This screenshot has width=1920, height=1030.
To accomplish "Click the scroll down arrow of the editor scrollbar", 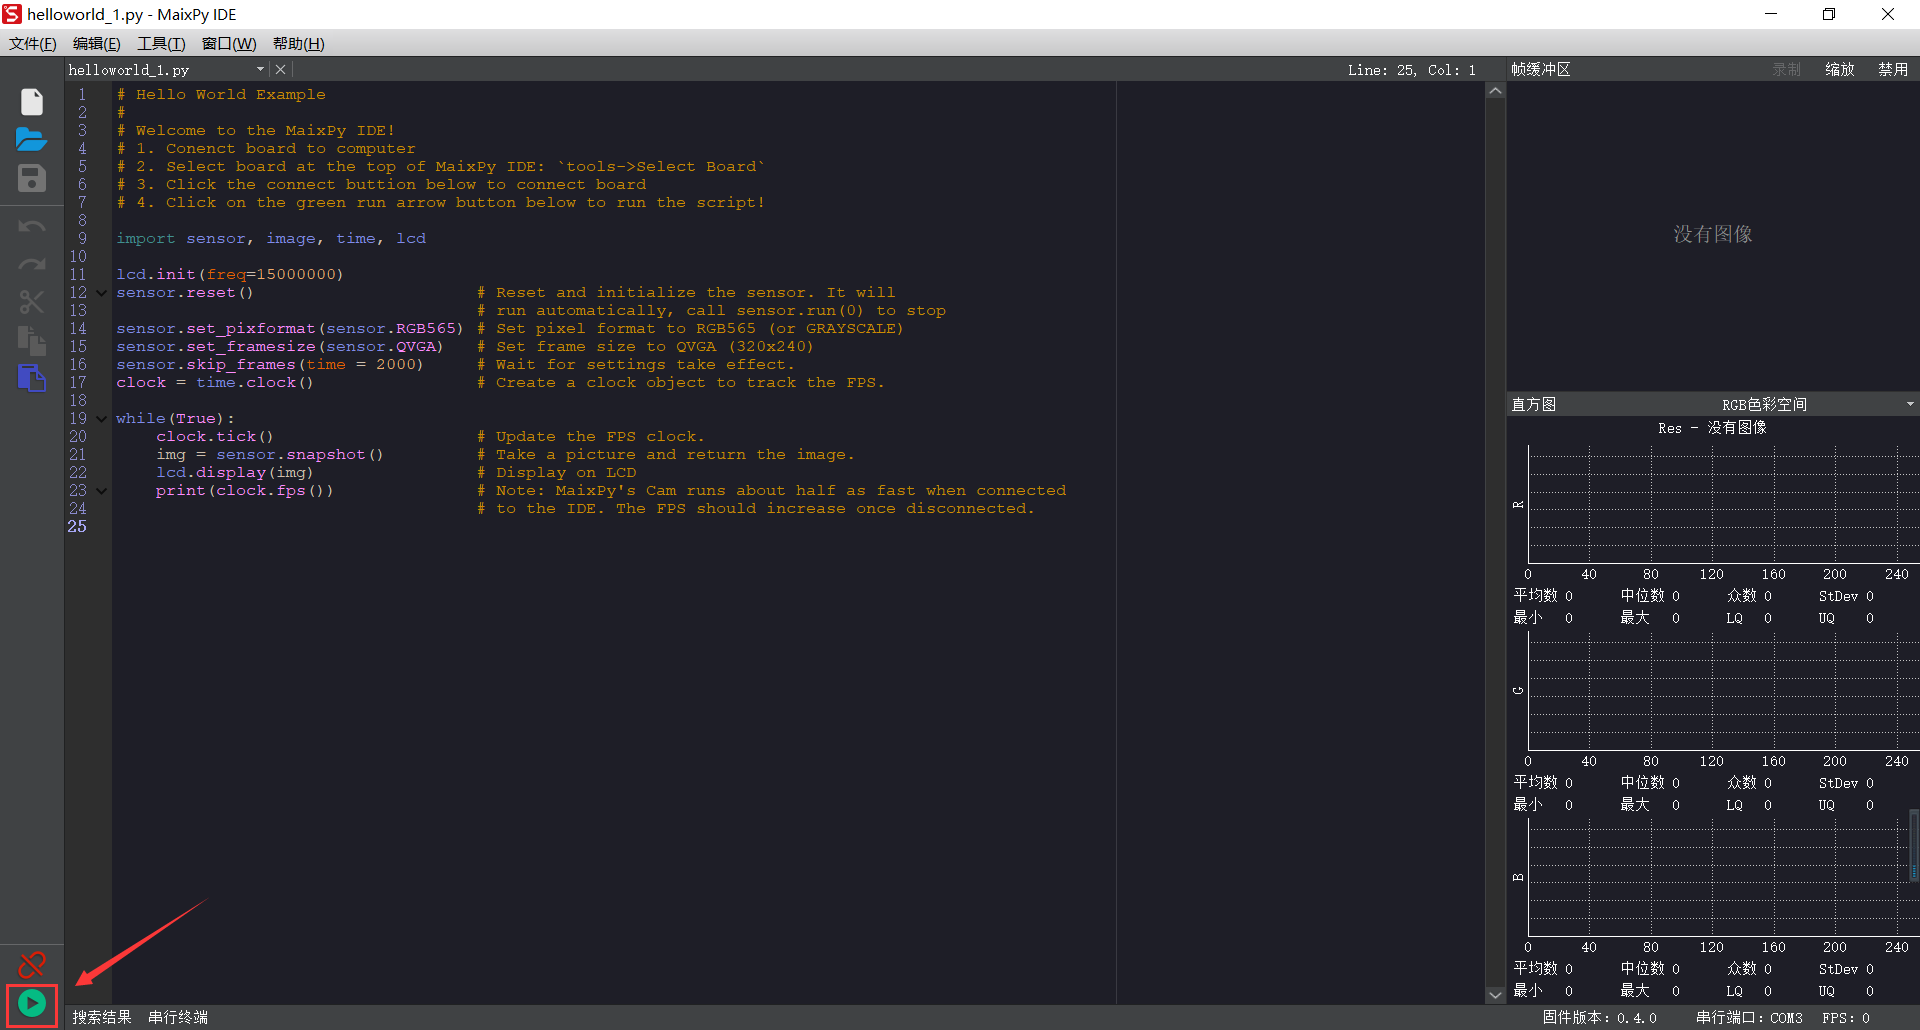I will (x=1495, y=995).
